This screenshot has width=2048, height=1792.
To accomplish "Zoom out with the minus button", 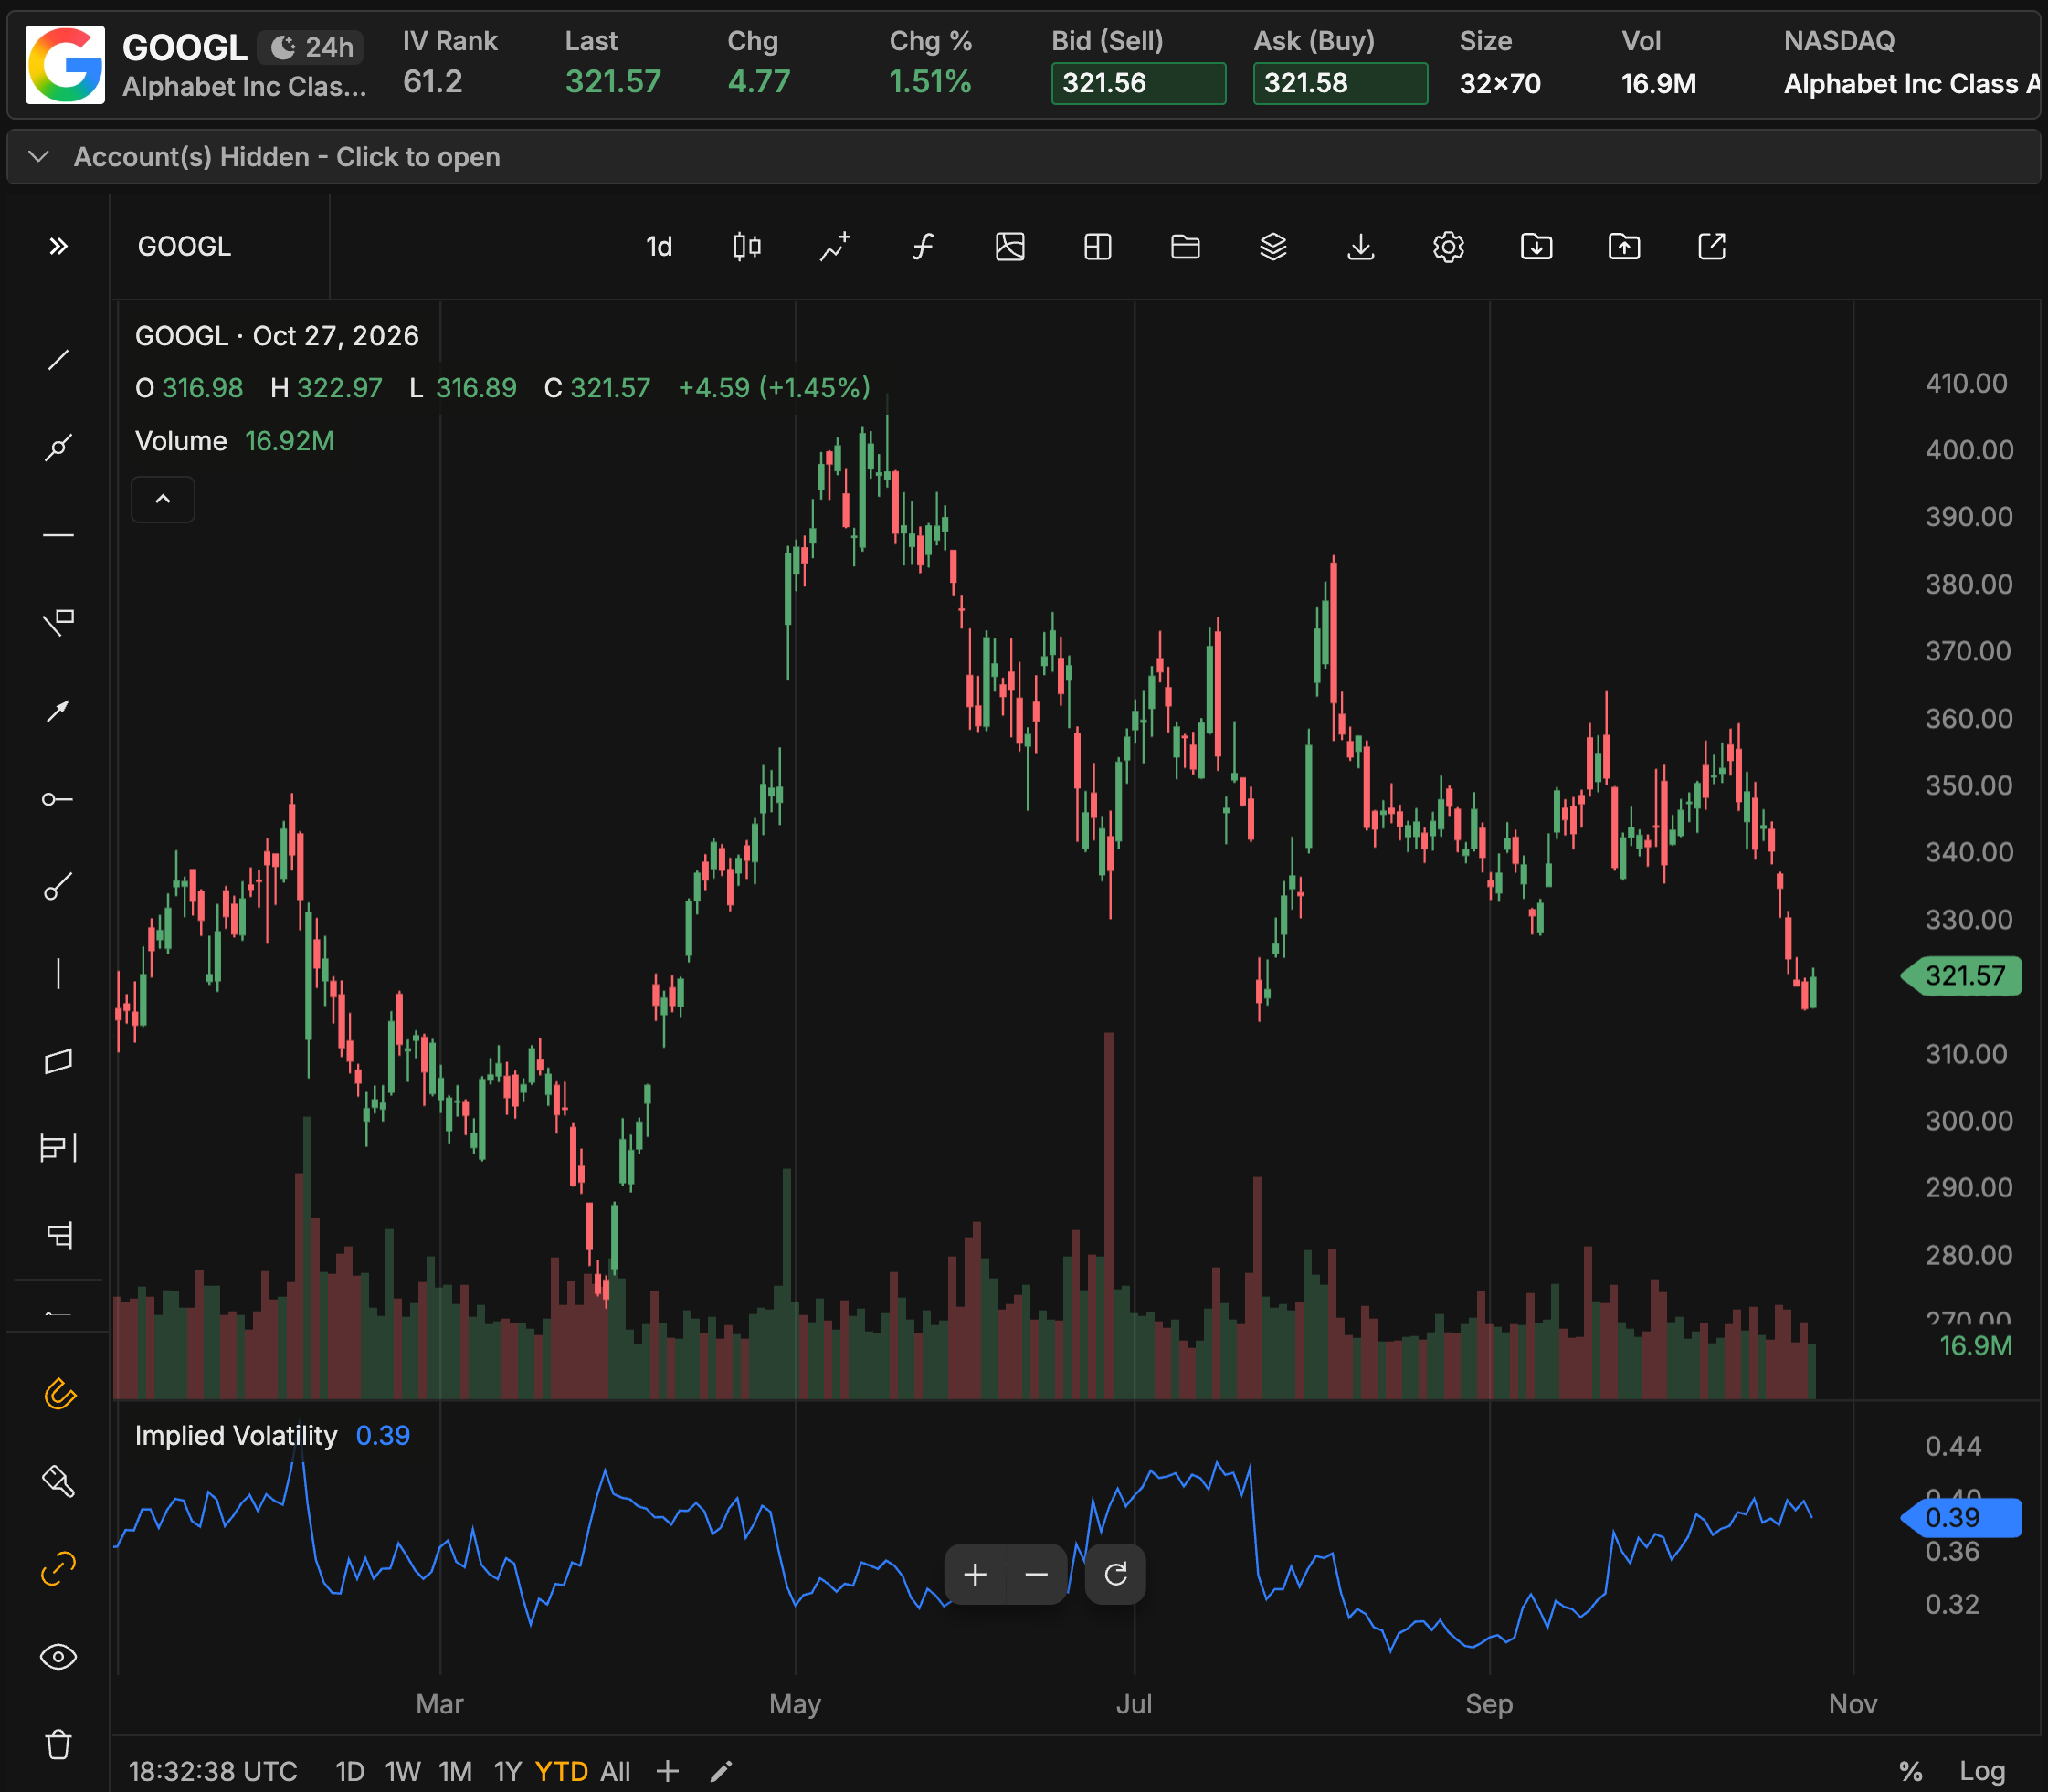I will (x=1036, y=1575).
